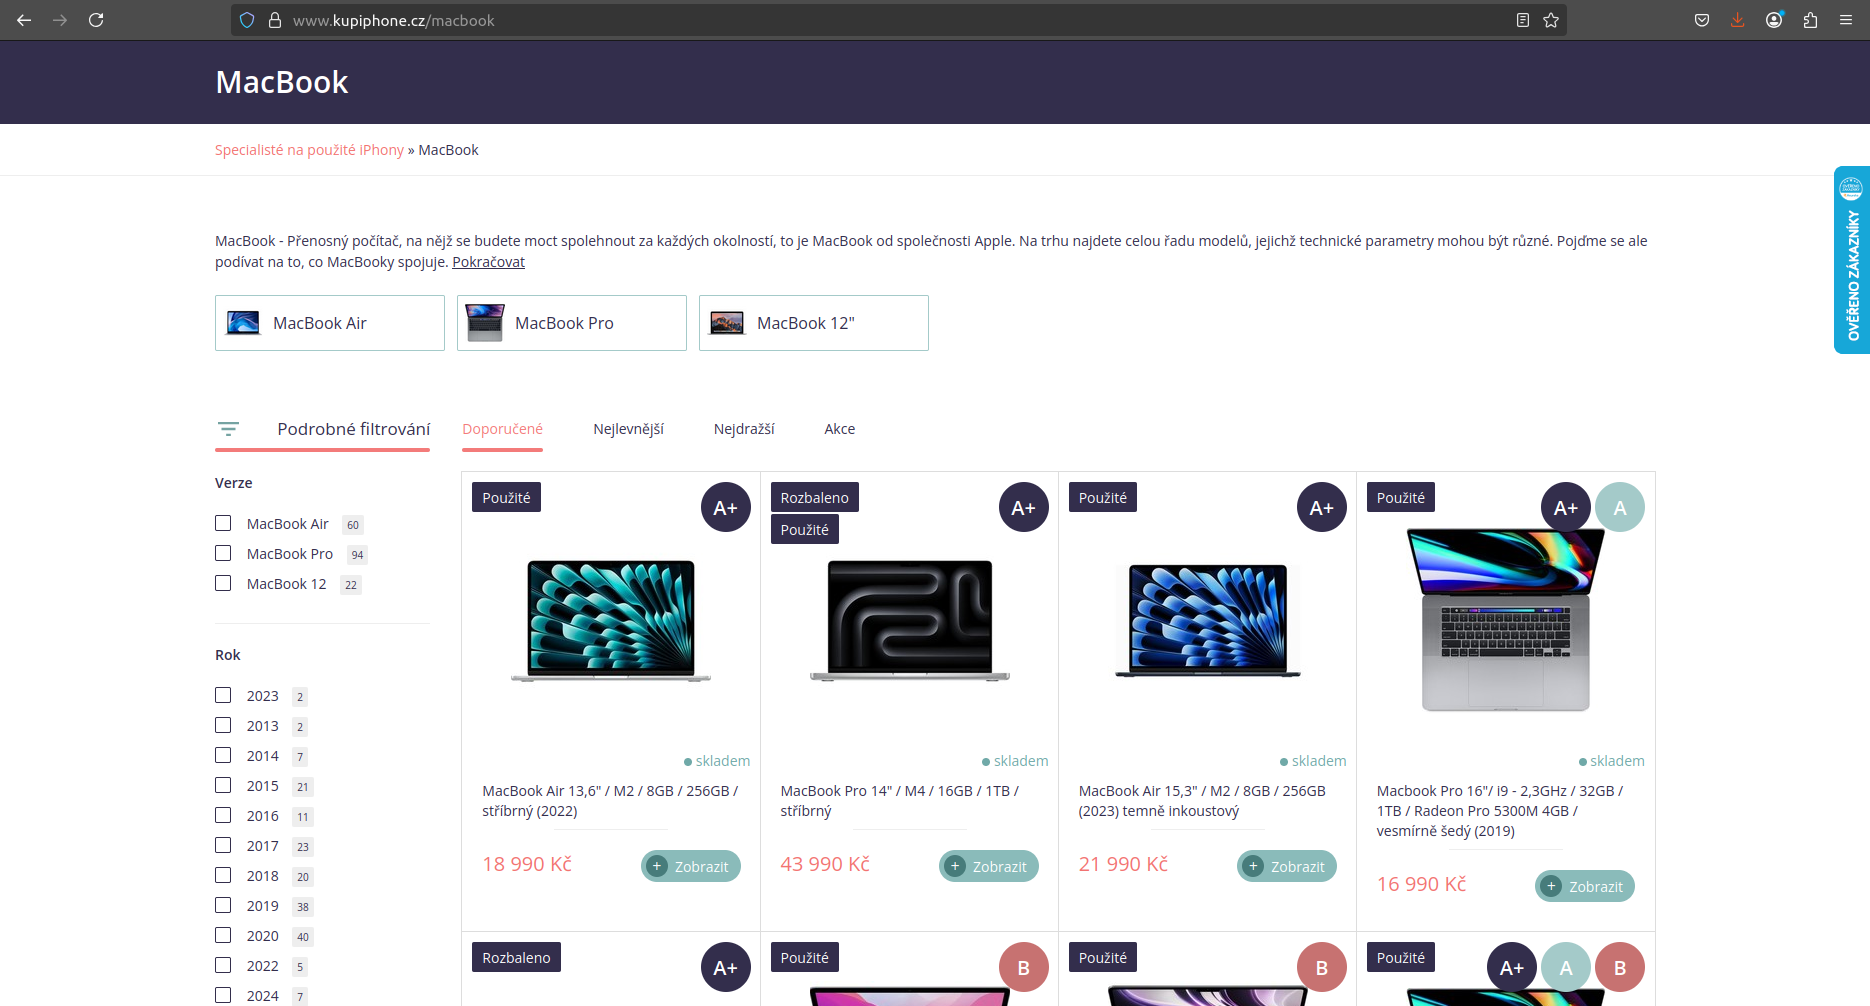Open MacBook Pro 14" M4 stříbrný product title
The image size is (1870, 1006).
[900, 801]
